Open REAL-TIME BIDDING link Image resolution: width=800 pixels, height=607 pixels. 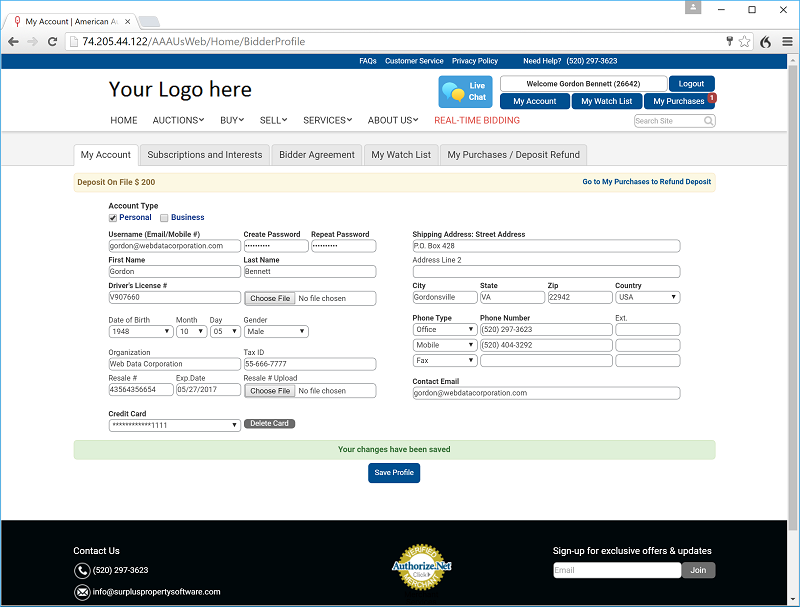(x=477, y=120)
